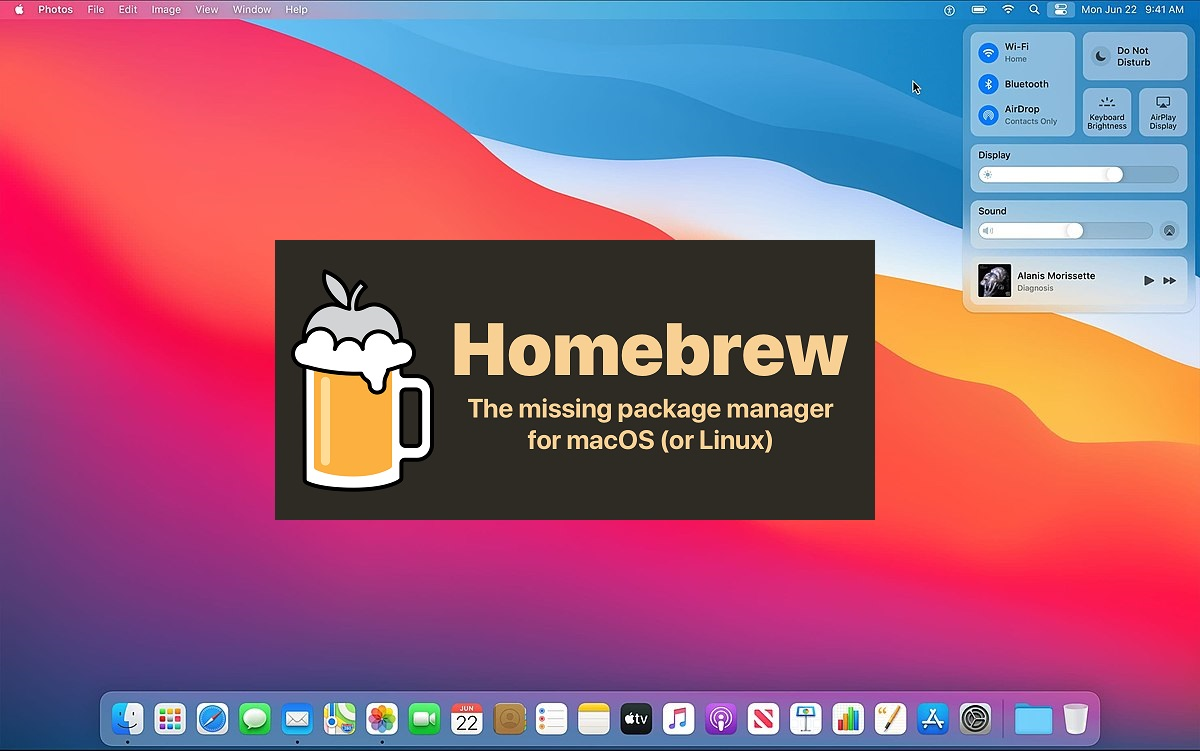
Task: Start a FaceTime call from the Dock
Action: (424, 718)
